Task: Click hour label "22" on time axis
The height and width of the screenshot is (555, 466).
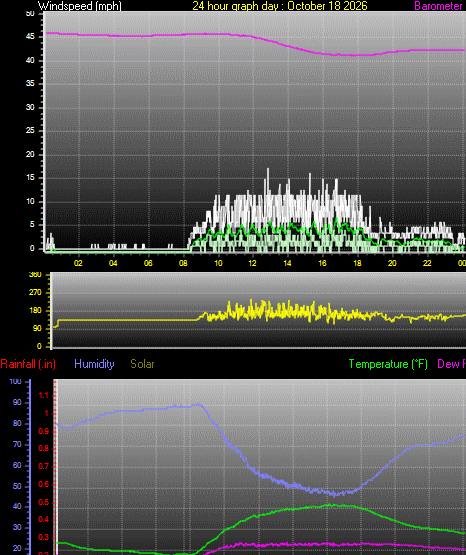Action: click(x=427, y=263)
